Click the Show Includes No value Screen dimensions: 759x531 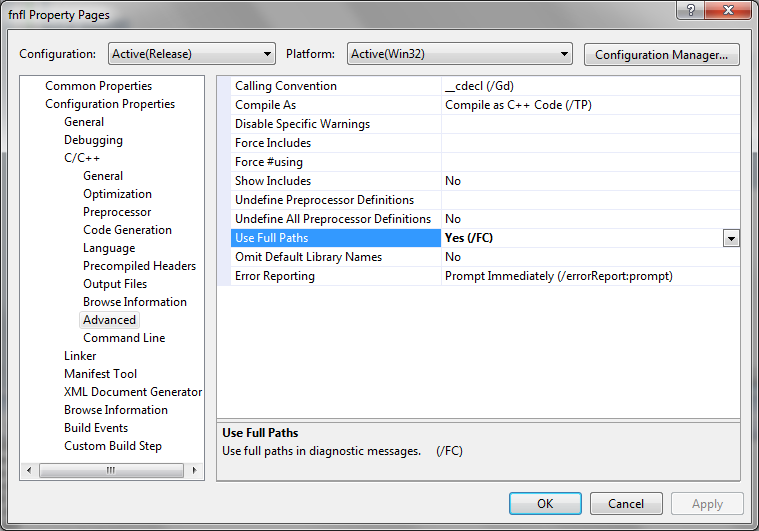(453, 181)
